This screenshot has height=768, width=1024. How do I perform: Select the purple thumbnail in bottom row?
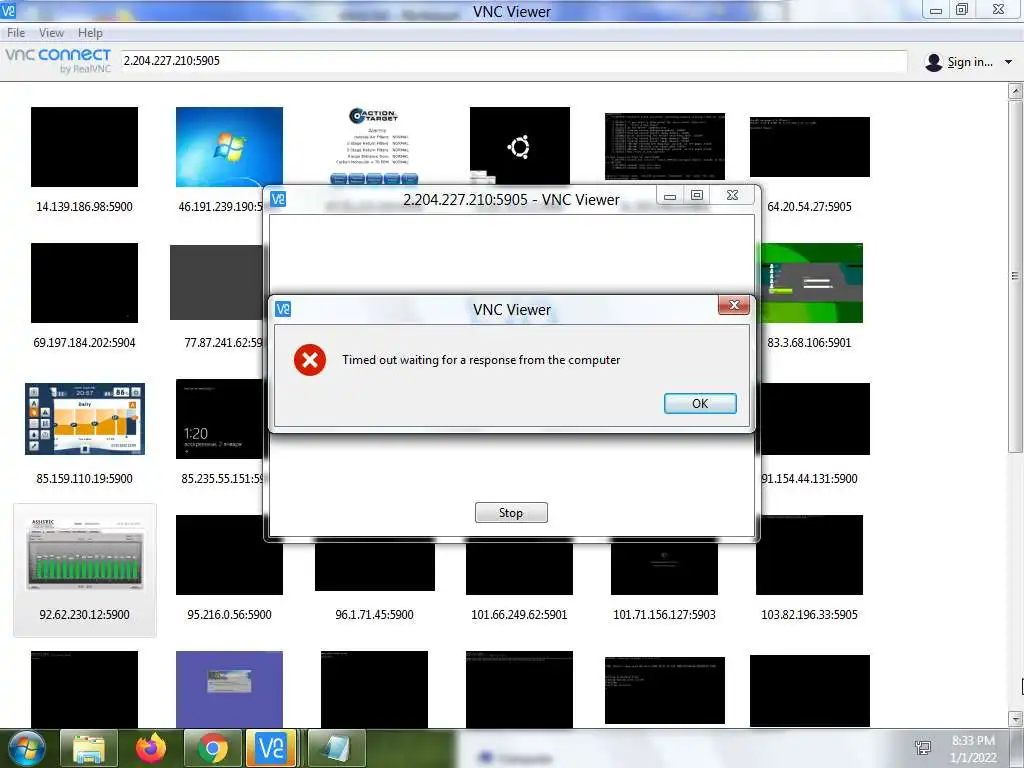point(229,689)
